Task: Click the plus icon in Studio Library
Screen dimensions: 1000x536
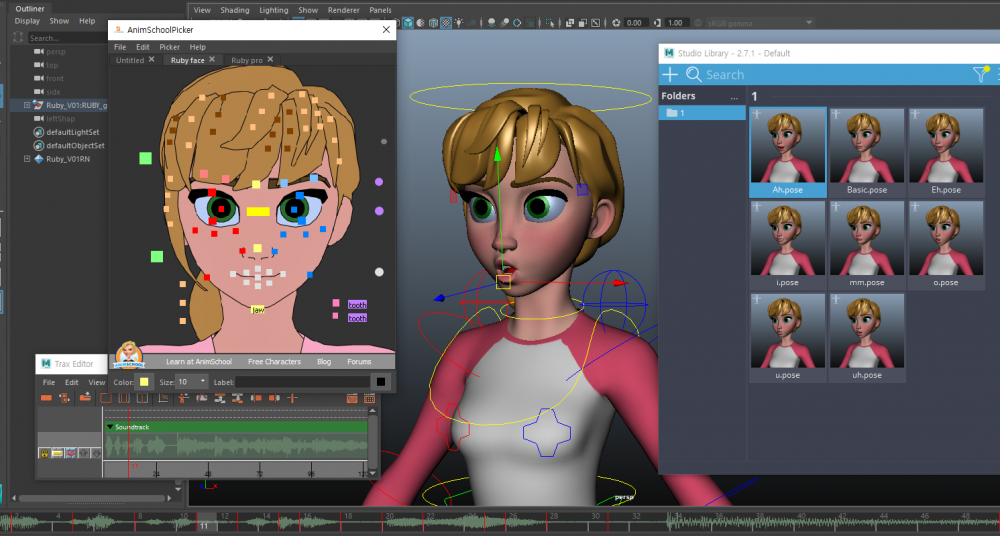Action: (670, 75)
